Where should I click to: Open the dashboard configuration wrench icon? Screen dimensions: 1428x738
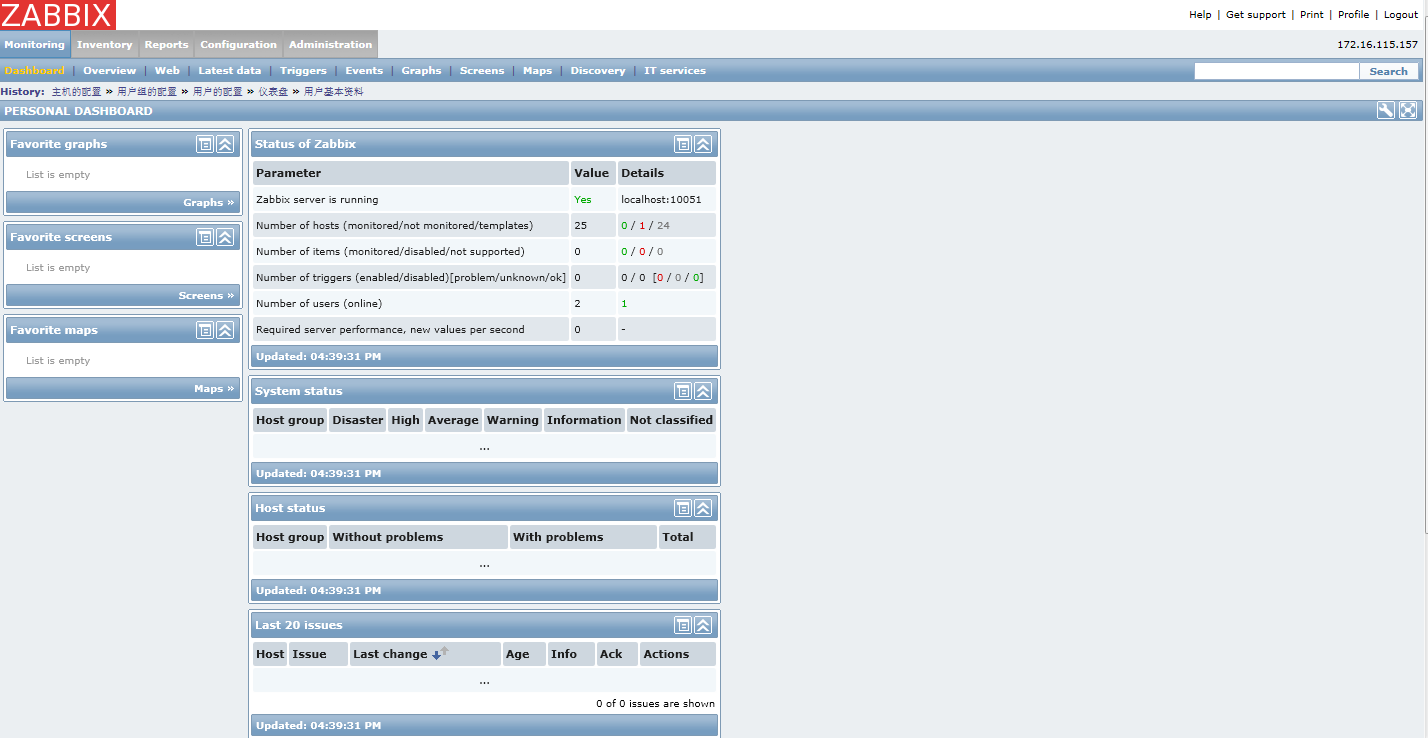pos(1385,110)
